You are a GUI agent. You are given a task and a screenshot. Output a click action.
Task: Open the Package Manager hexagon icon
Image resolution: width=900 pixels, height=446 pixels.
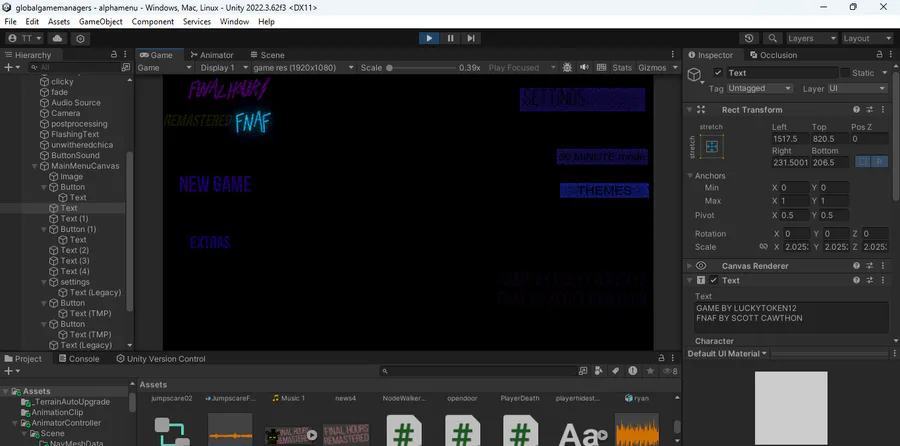(80, 38)
